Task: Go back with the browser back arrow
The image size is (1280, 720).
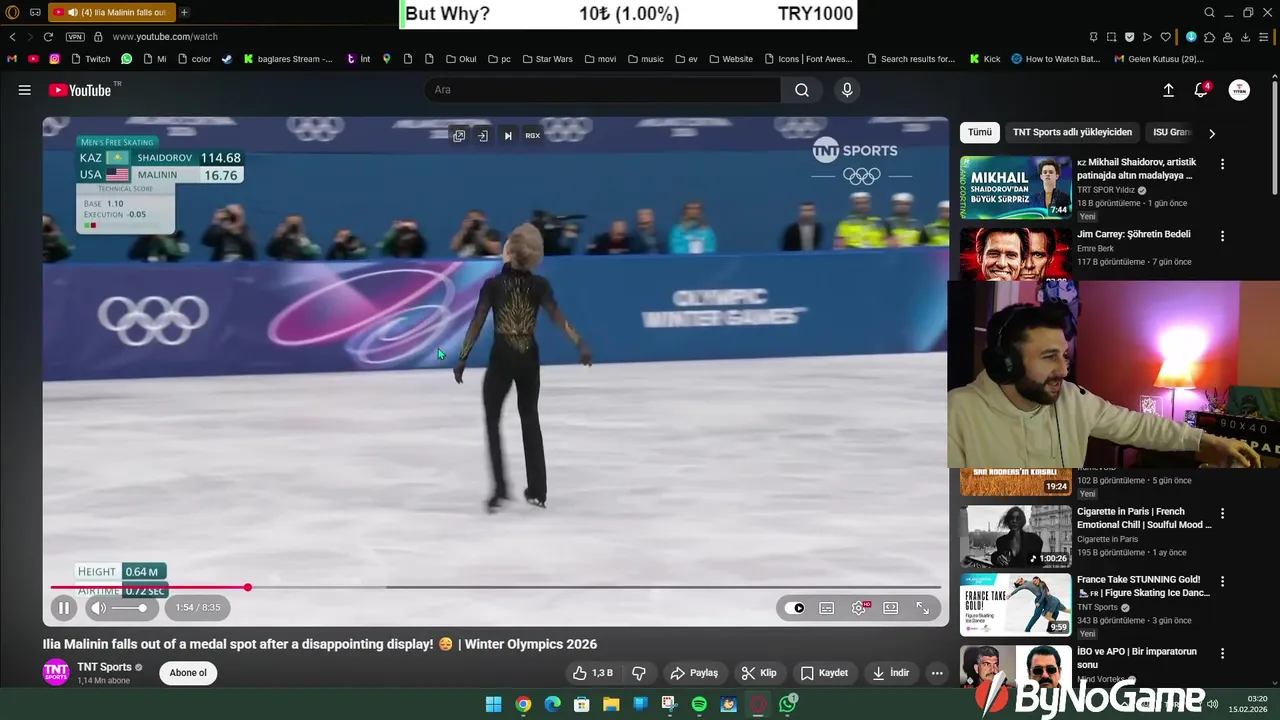Action: (x=12, y=37)
